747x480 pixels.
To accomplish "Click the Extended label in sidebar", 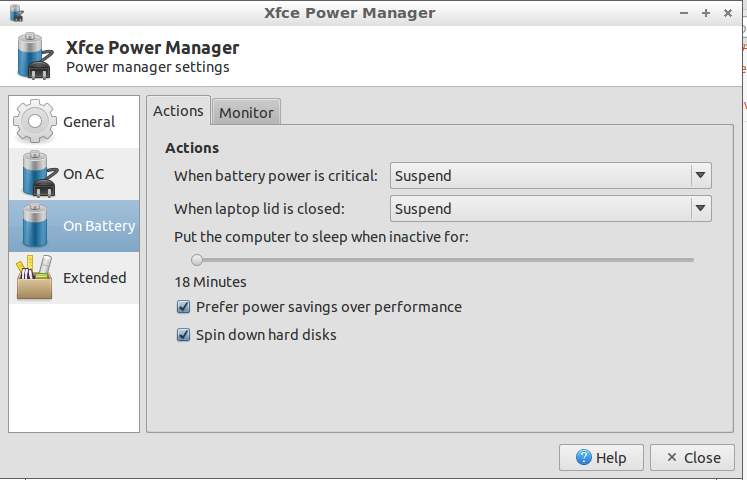I will [x=95, y=278].
